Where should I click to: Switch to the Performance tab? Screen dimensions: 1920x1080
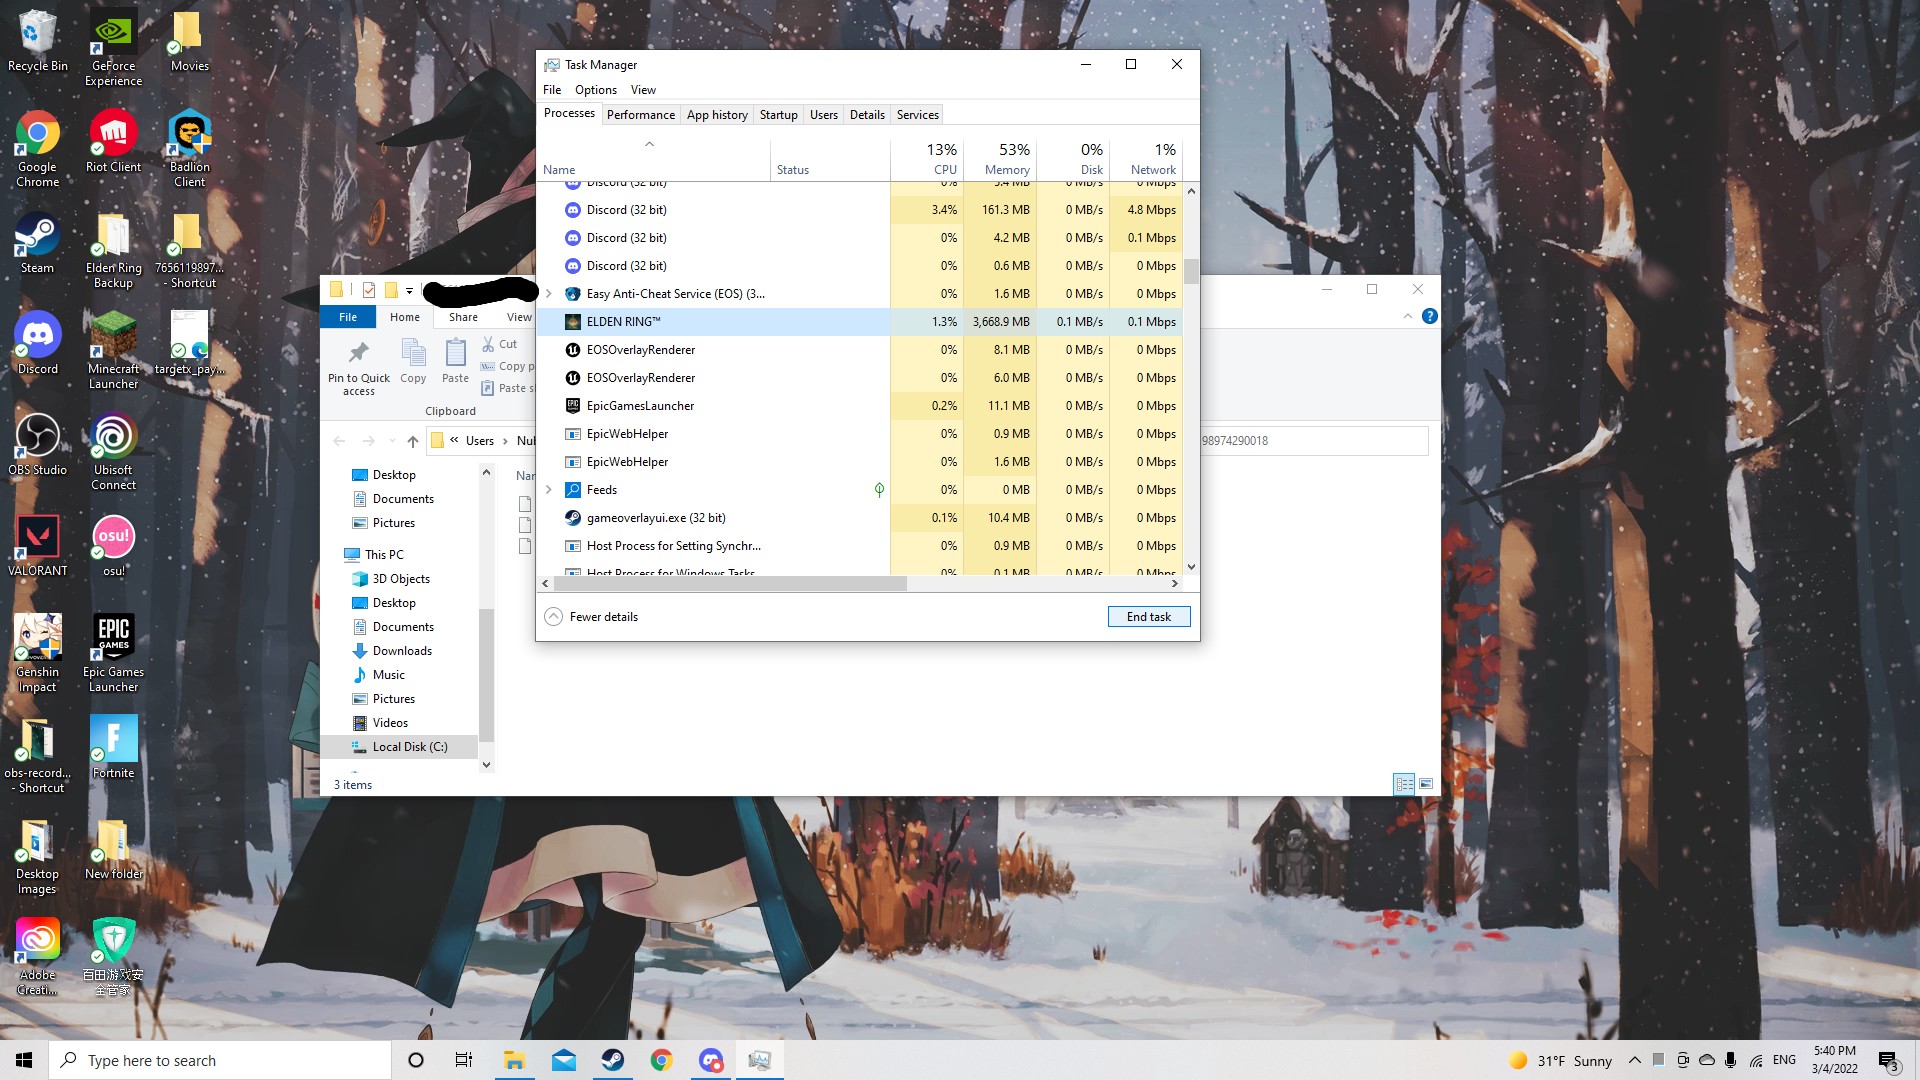pos(640,115)
